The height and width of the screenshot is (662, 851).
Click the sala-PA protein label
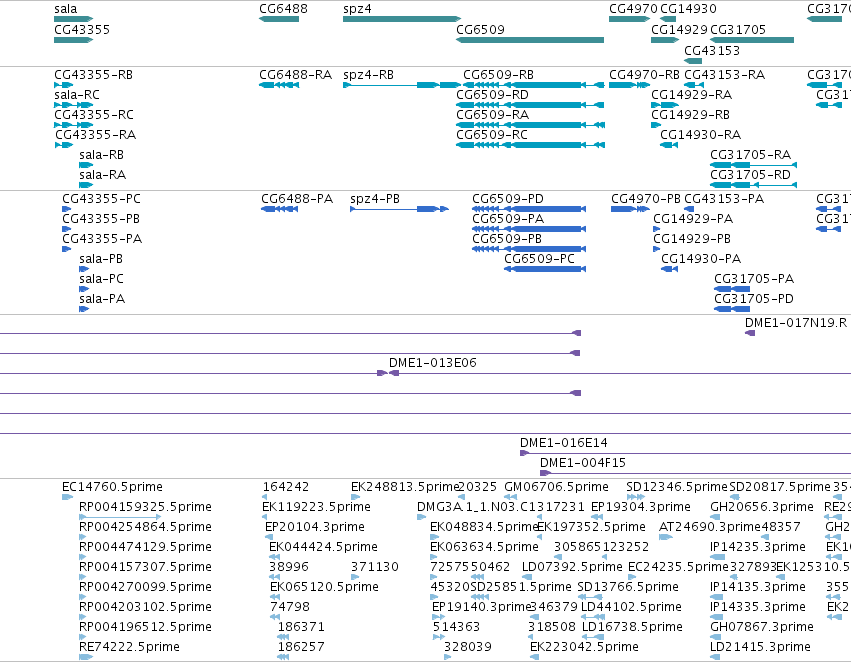point(102,298)
